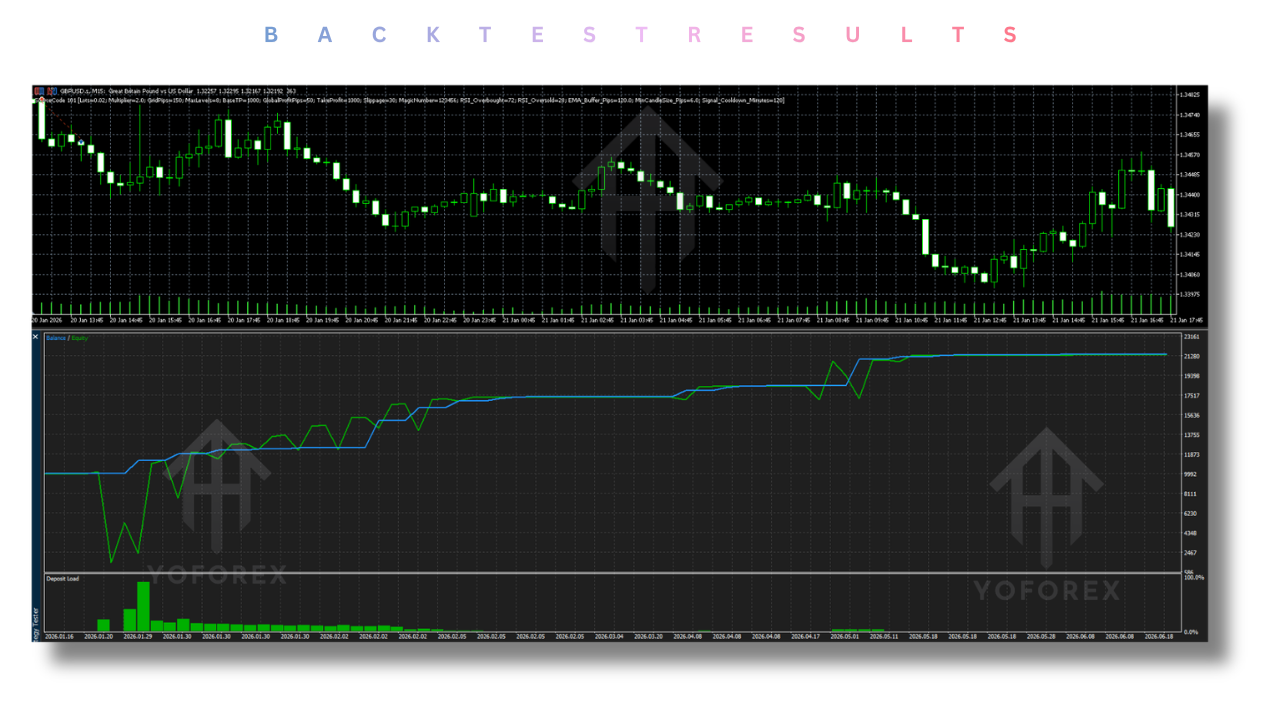The image size is (1280, 720).
Task: Click the 2026.01.16 date label
Action: tap(58, 636)
